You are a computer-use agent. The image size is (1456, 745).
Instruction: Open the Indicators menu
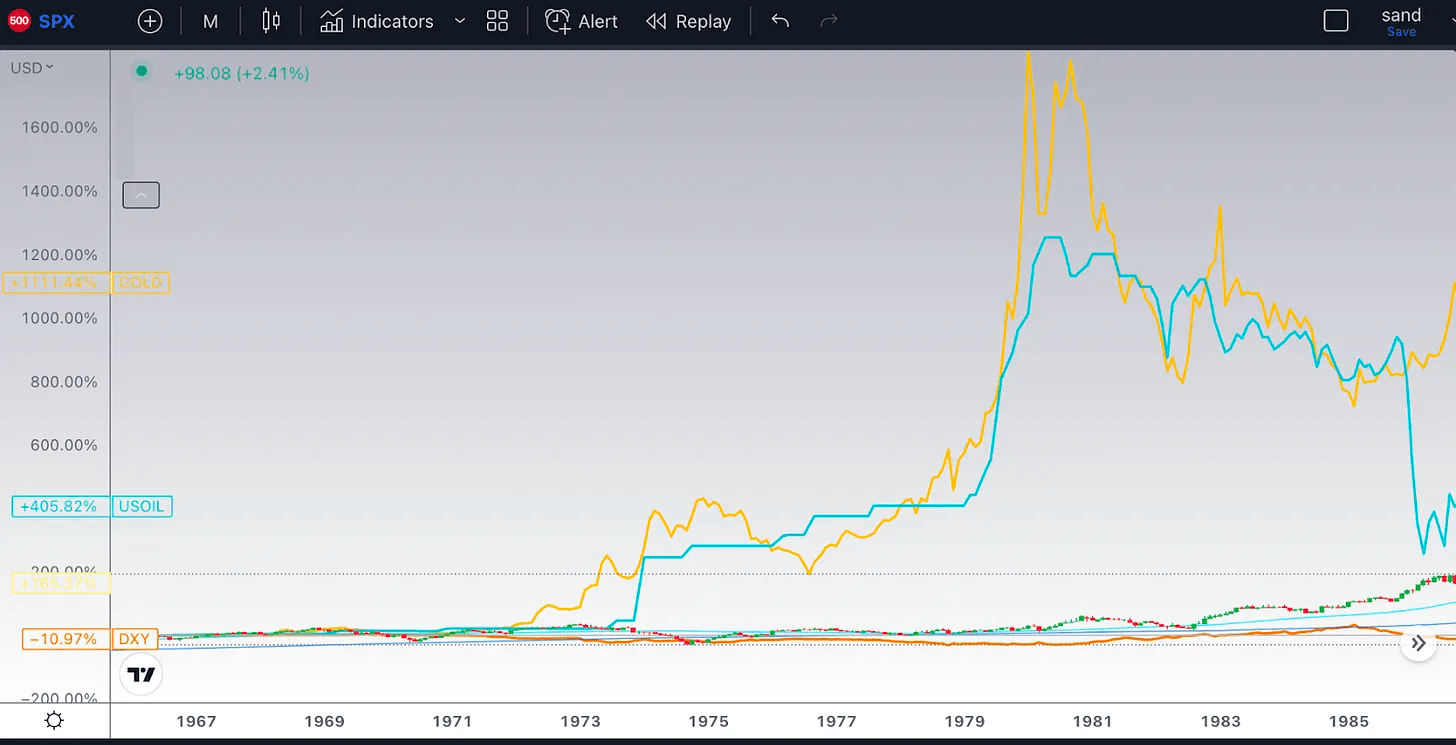377,21
